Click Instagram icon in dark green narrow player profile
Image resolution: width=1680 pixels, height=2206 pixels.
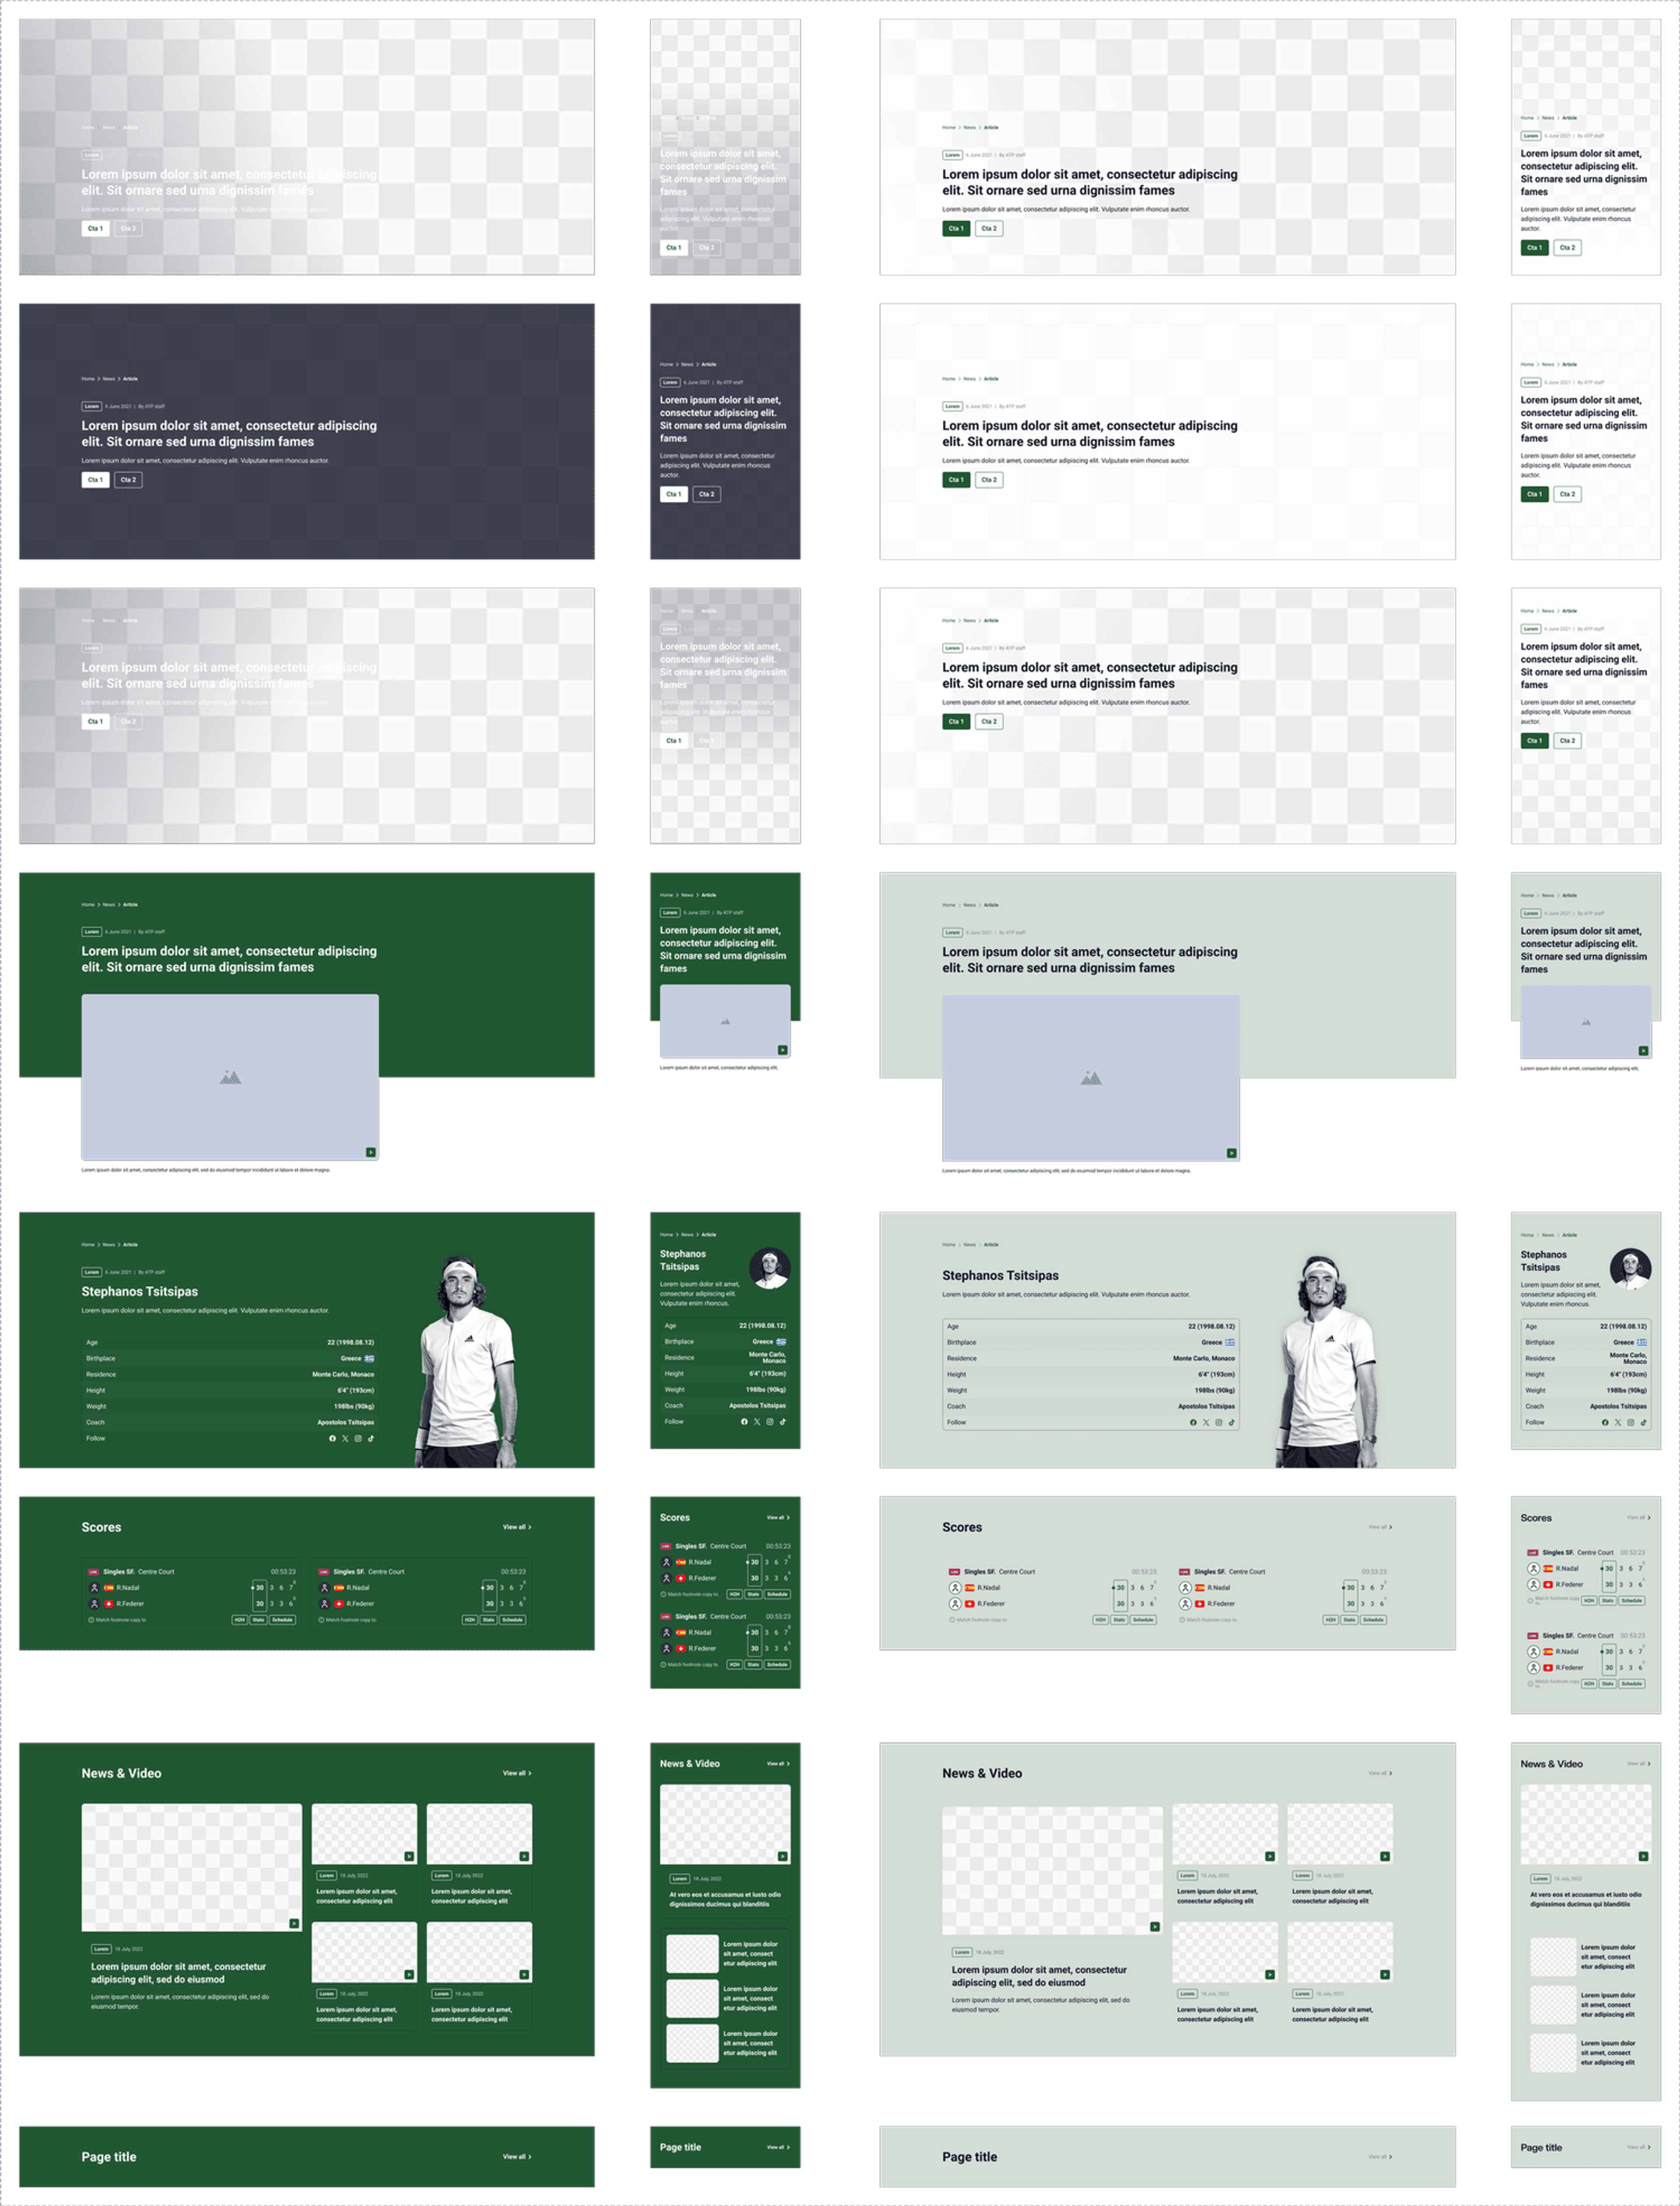click(770, 1421)
